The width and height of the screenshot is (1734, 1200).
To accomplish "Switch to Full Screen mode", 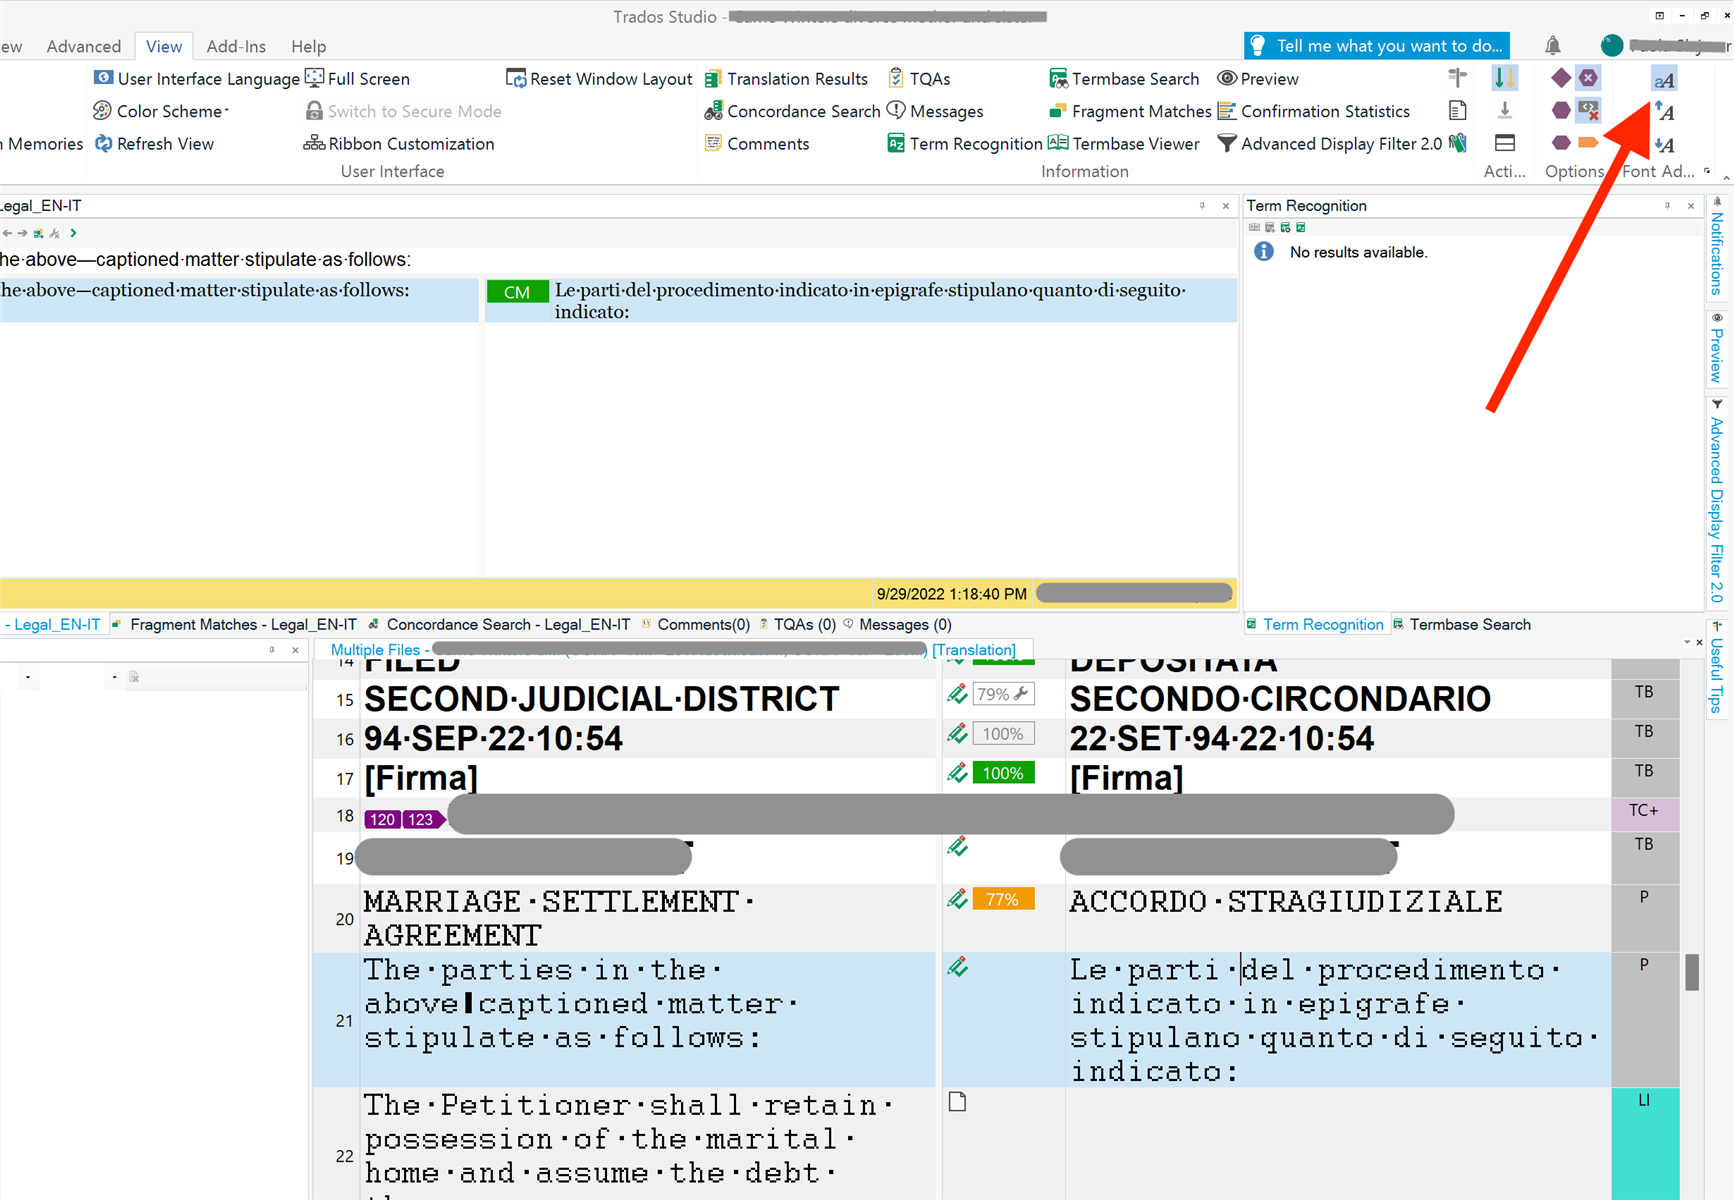I will pos(357,79).
